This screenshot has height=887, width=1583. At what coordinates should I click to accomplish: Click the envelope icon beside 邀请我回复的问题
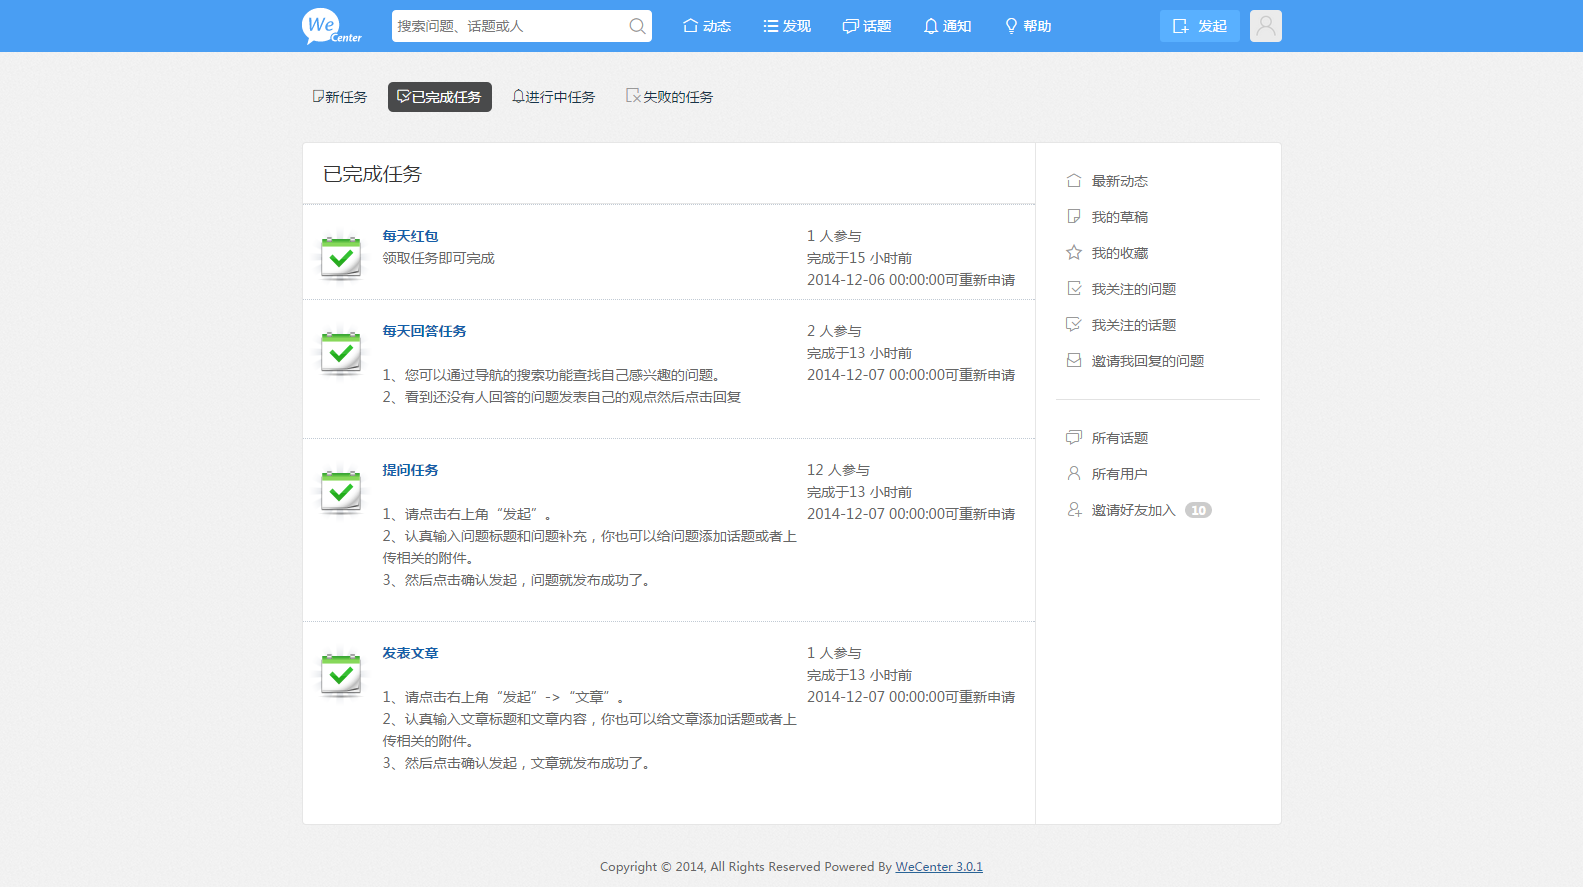coord(1074,361)
